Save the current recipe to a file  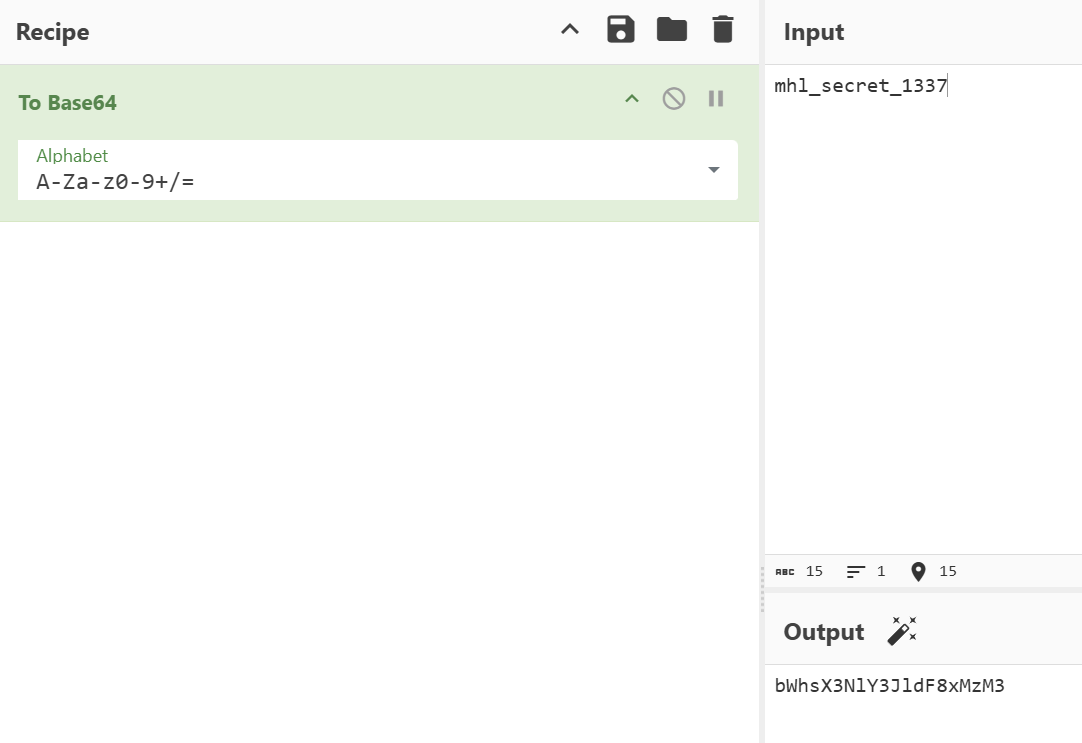point(621,29)
